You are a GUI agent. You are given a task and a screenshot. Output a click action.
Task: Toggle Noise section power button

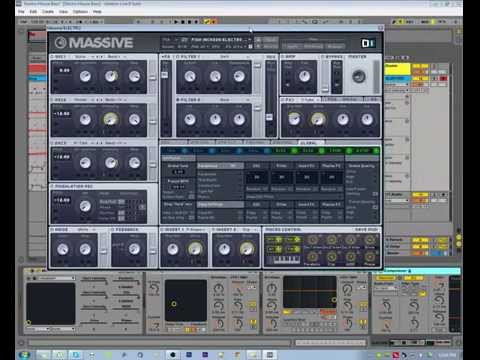tap(52, 230)
